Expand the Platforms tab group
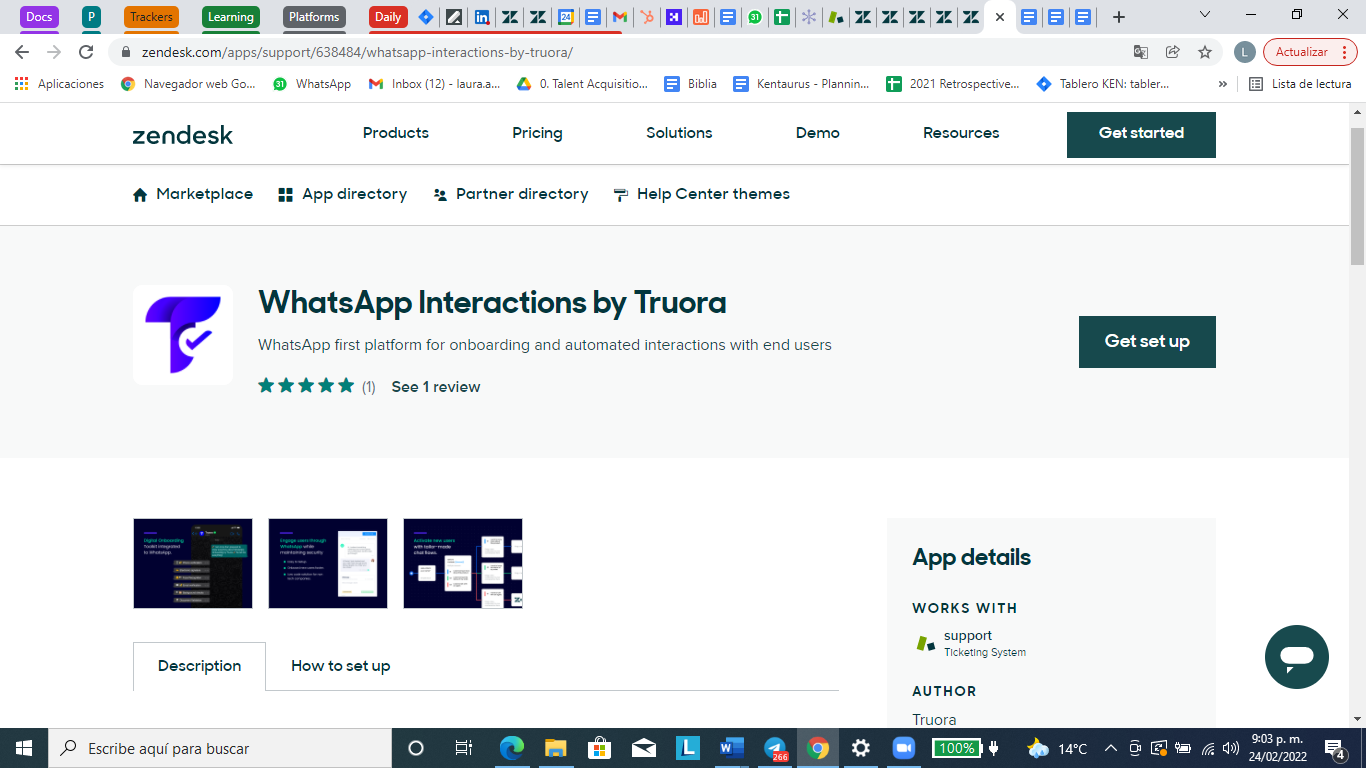 point(314,17)
